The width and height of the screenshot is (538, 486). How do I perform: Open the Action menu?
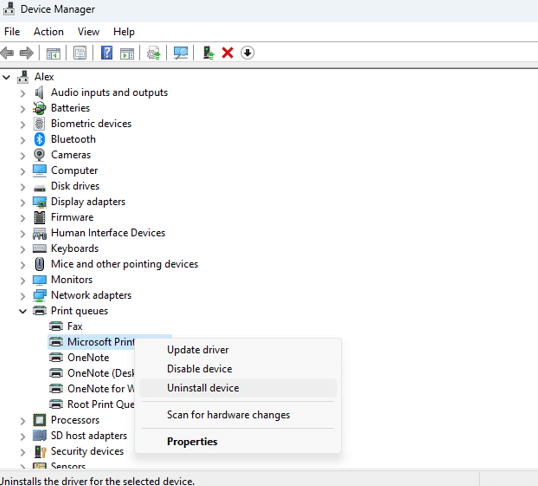[49, 32]
